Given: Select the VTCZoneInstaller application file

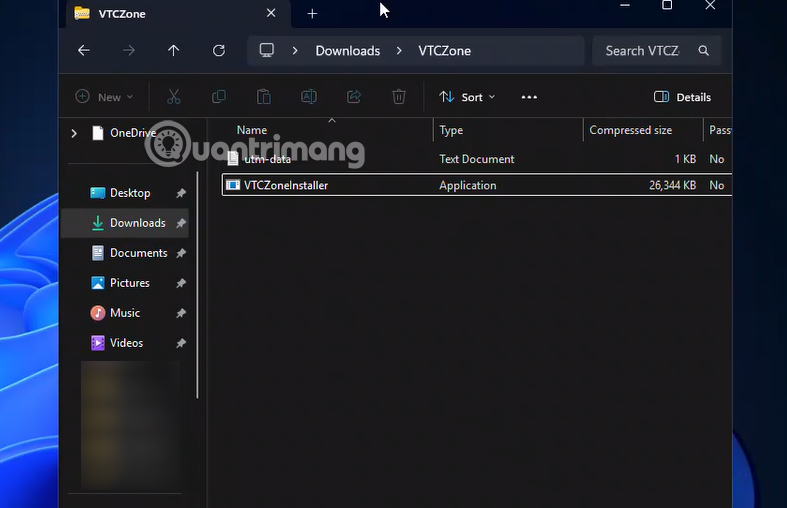Looking at the screenshot, I should 286,185.
